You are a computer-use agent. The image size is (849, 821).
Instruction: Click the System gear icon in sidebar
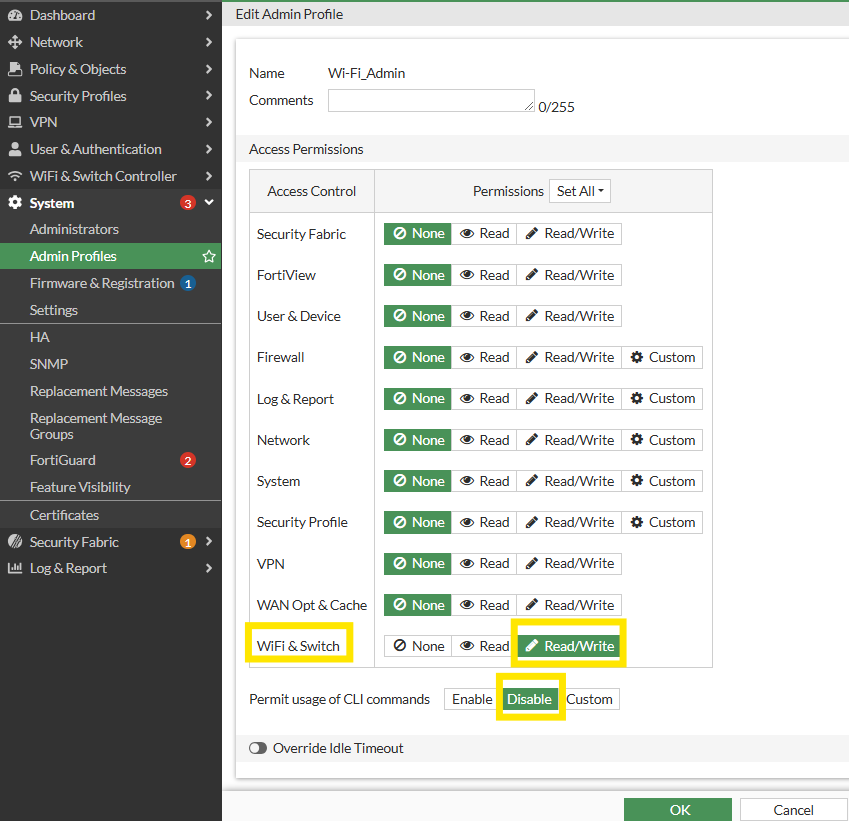tap(15, 203)
